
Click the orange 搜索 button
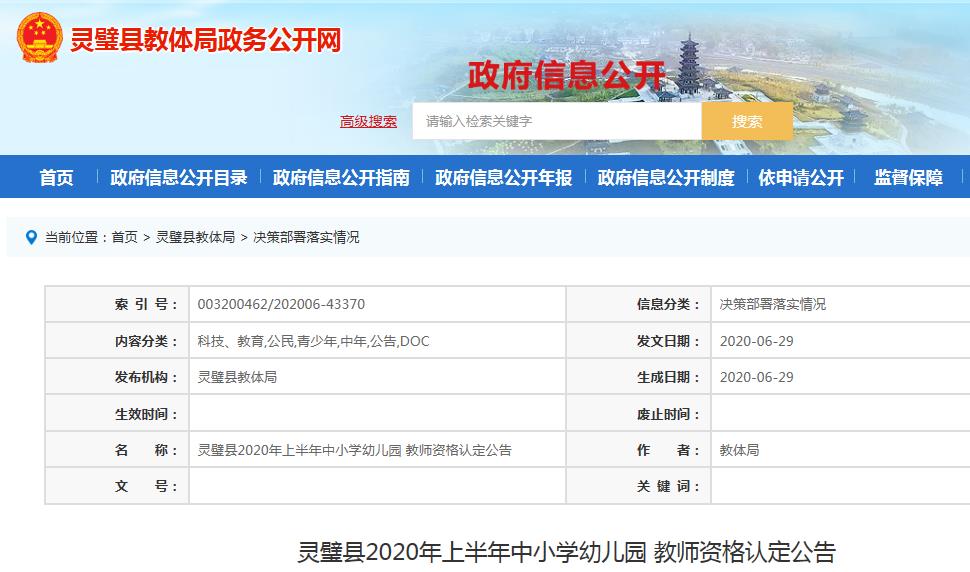(747, 121)
